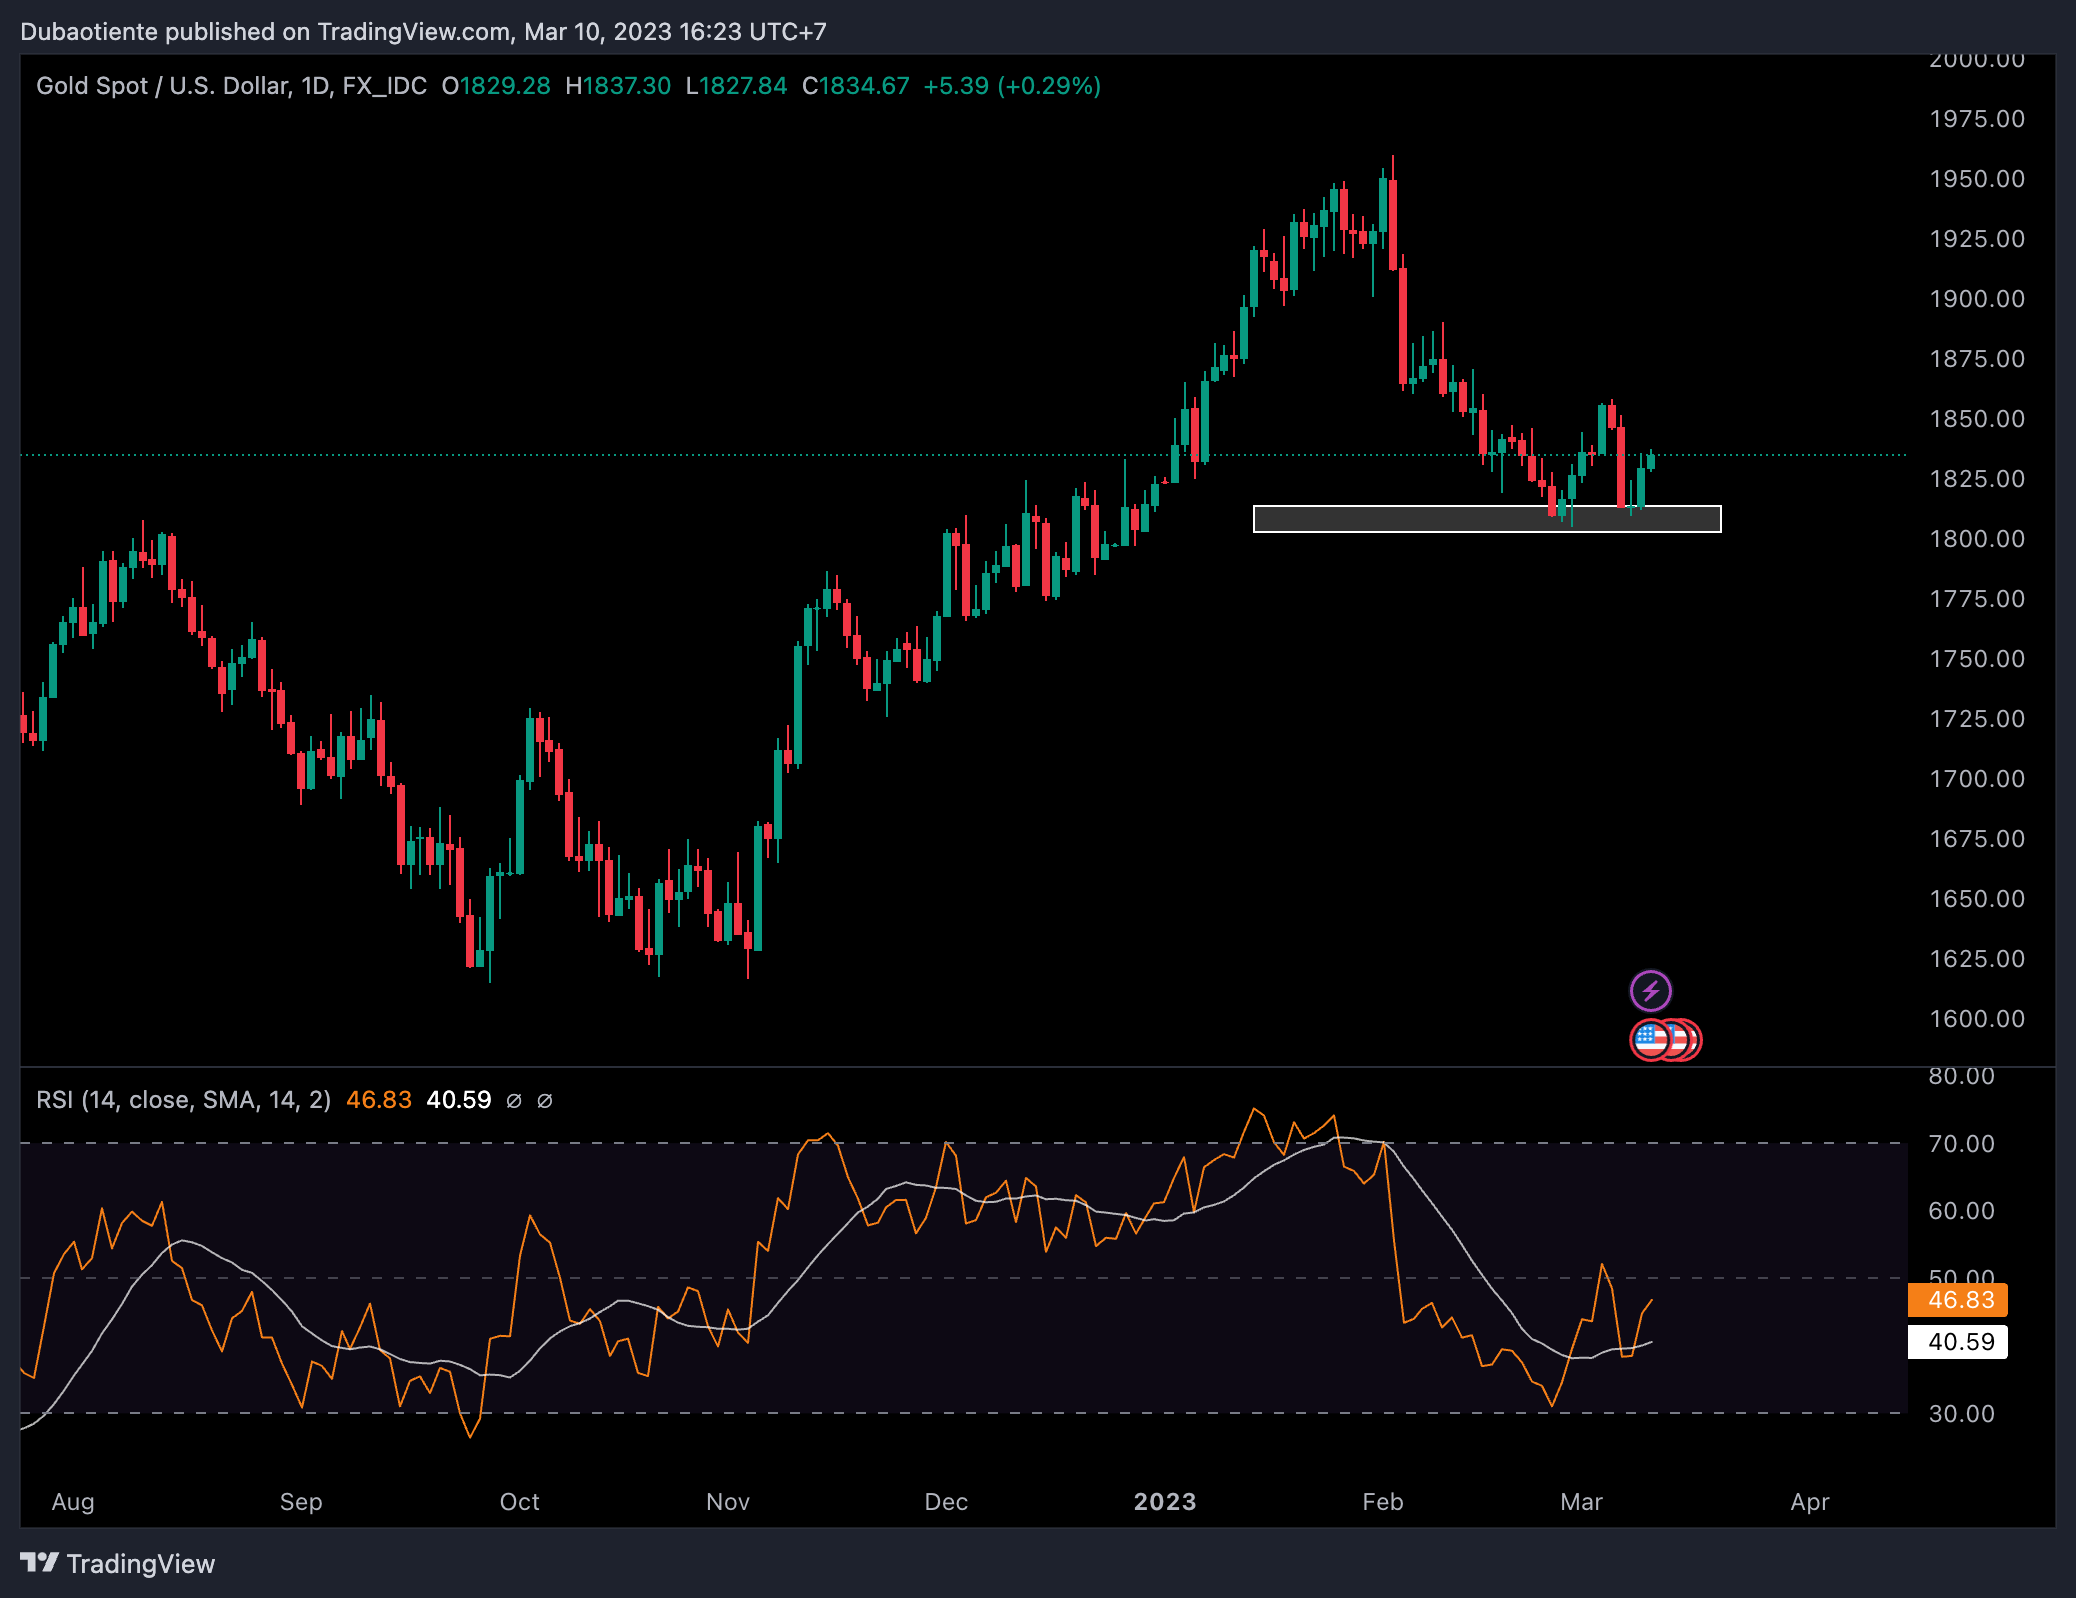Viewport: 2076px width, 1598px height.
Task: Select the white support zone rectangle
Action: point(1487,518)
